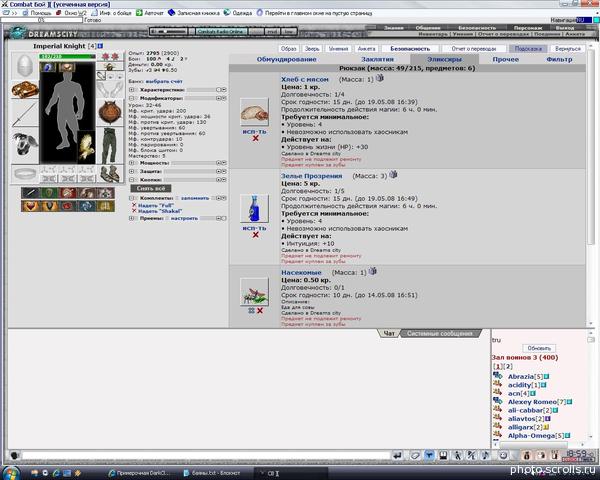Toggle the music note sound icon
This screenshot has width=600, height=480.
(486, 455)
